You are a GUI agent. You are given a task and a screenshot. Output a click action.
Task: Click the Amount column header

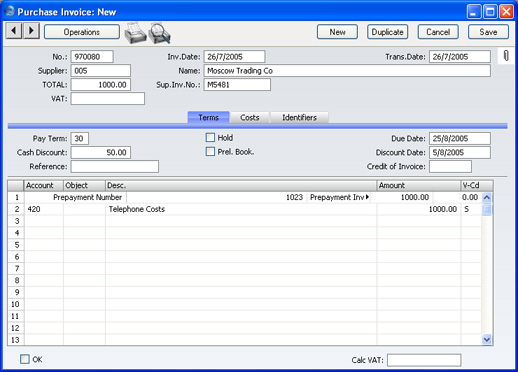tap(419, 185)
